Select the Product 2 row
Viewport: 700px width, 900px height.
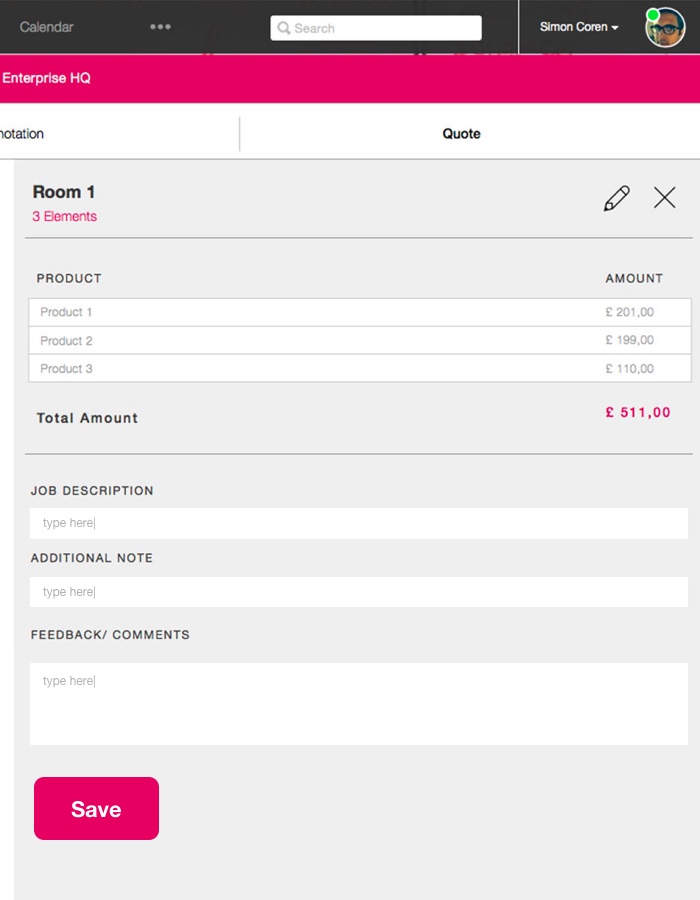(x=359, y=340)
